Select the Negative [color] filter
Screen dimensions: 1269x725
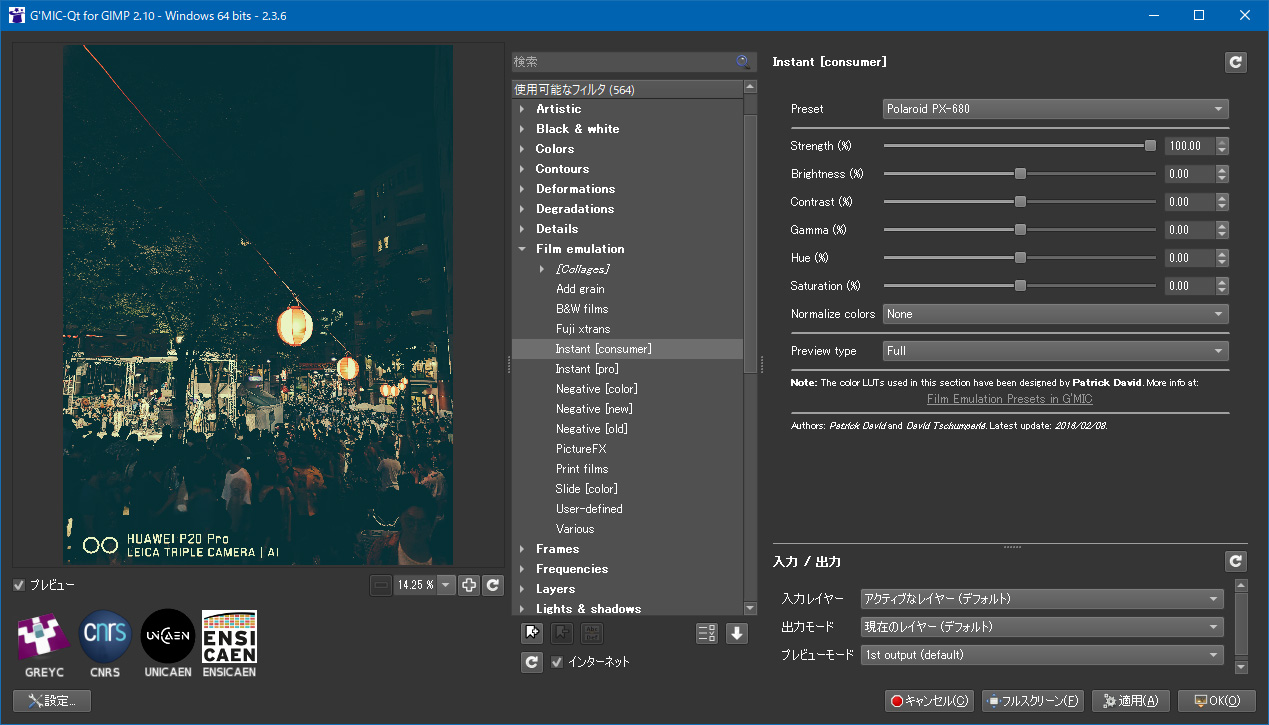[596, 389]
